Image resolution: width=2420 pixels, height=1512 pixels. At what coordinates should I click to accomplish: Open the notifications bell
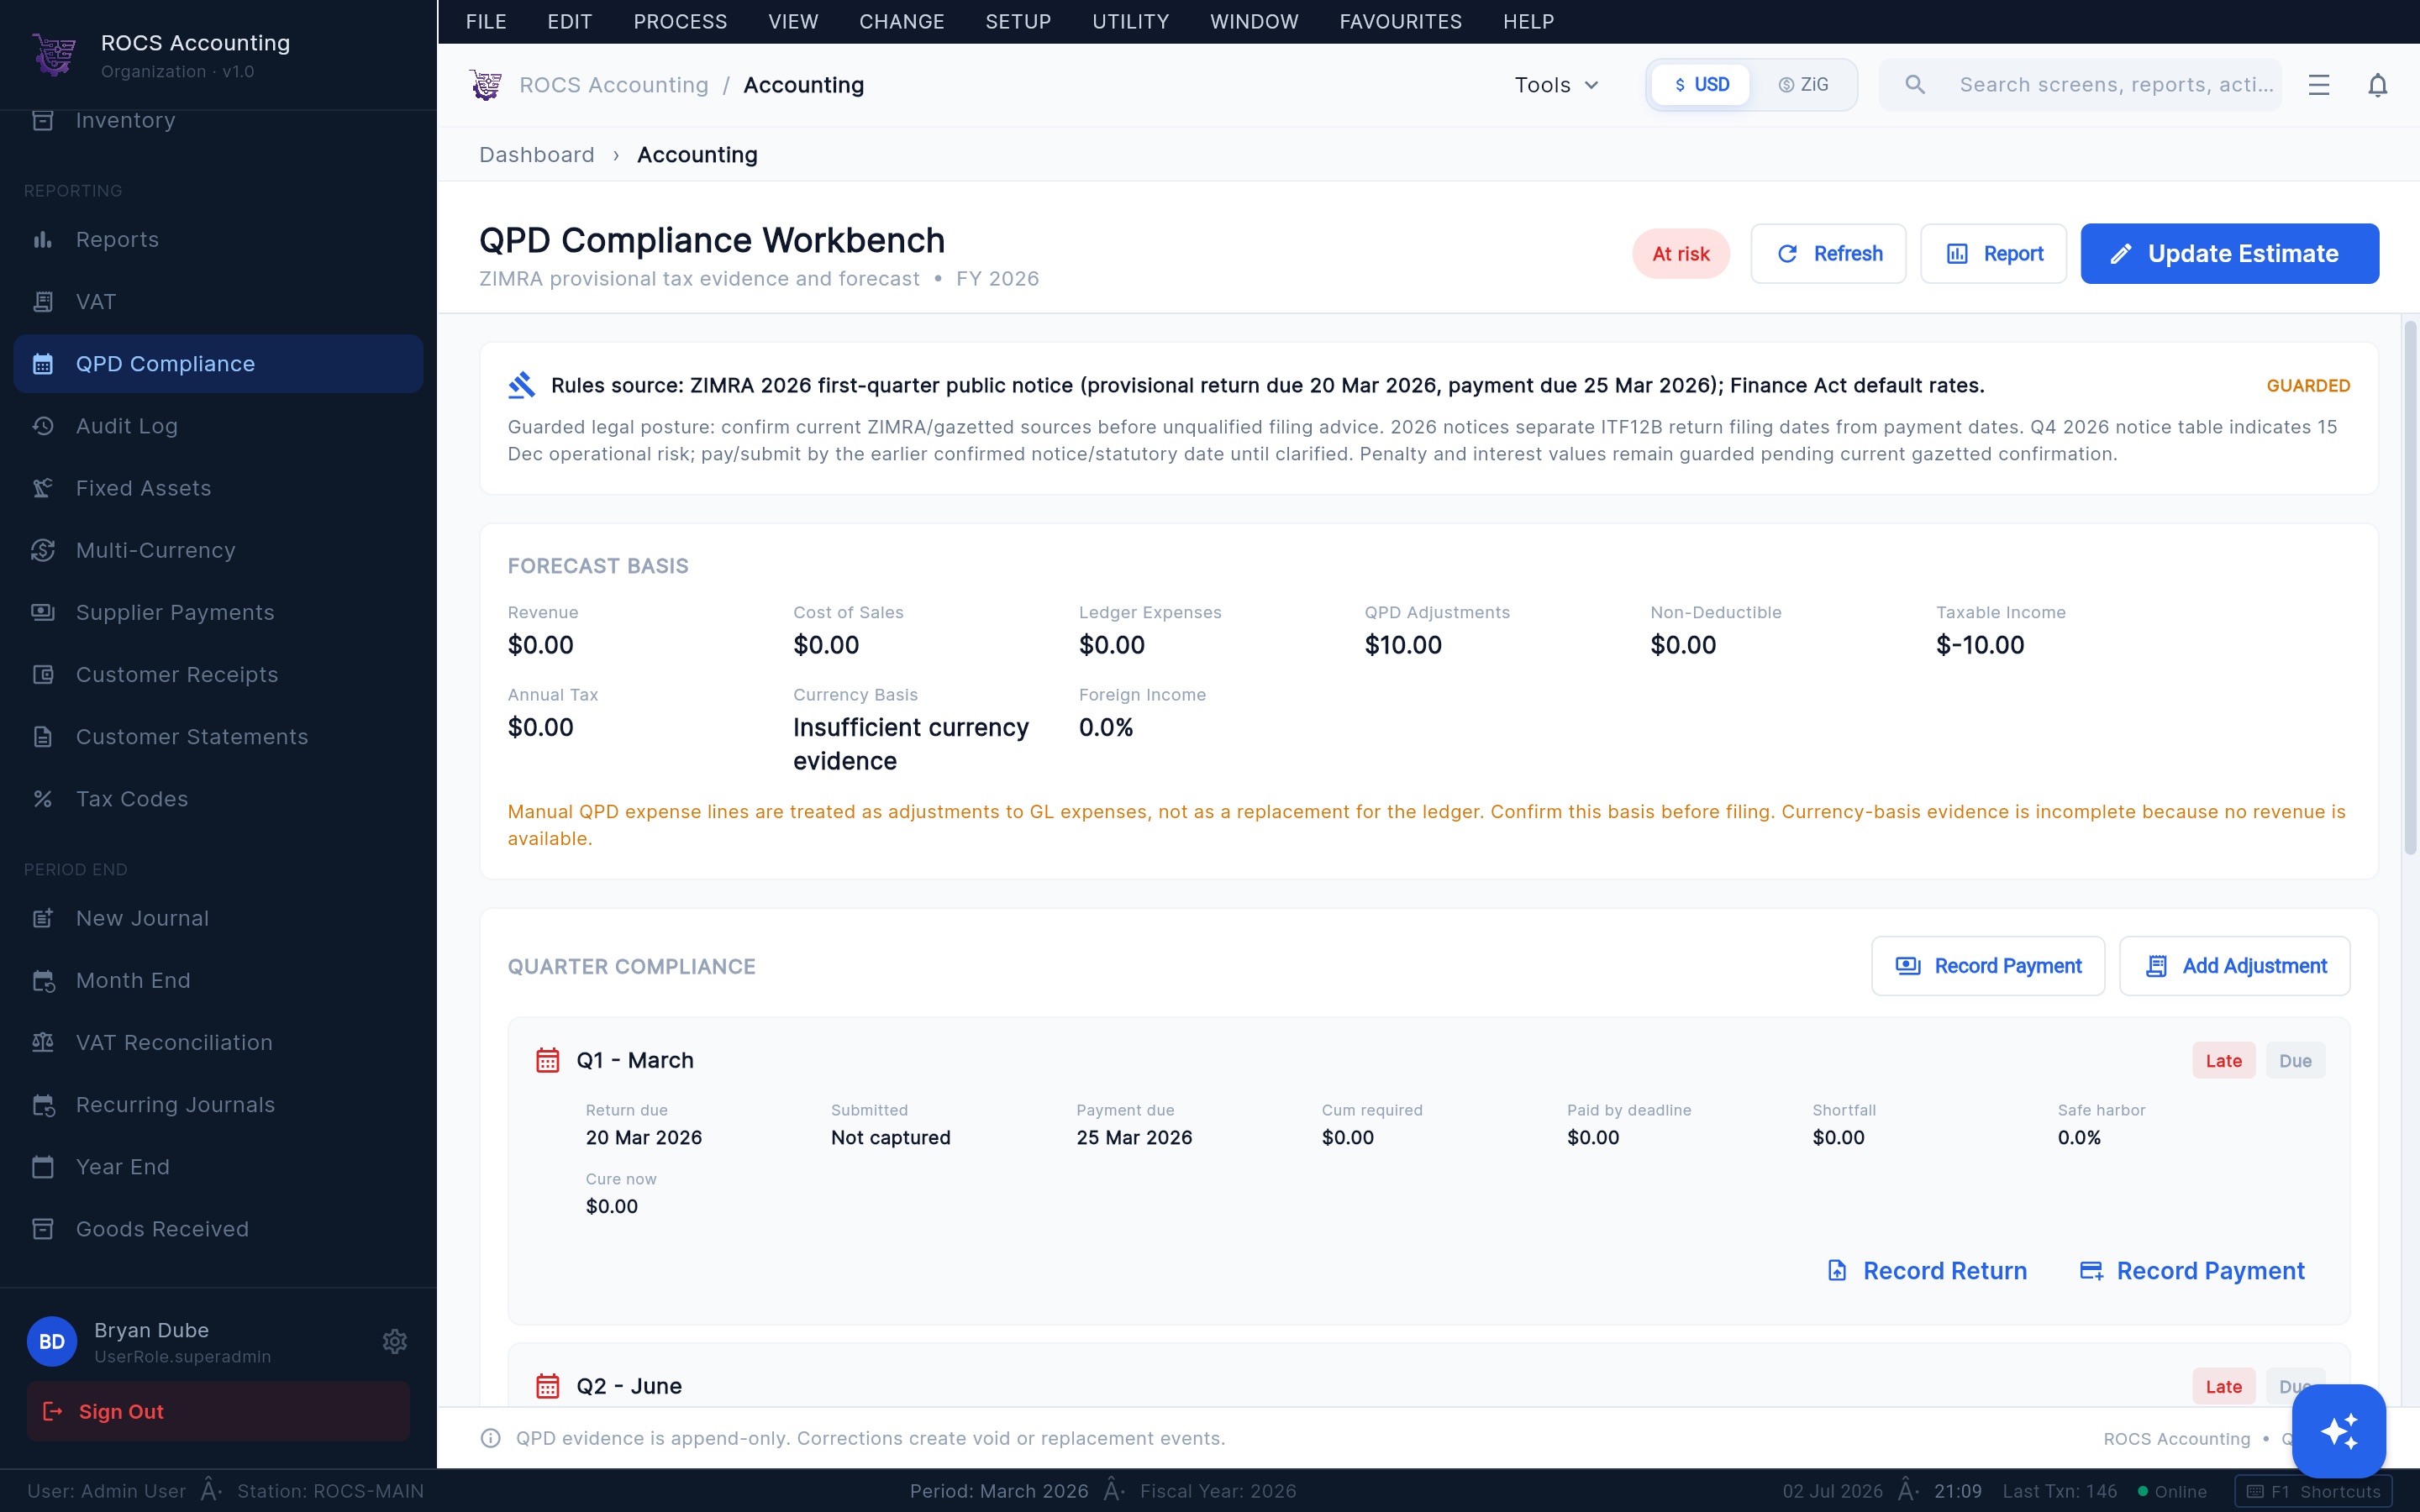[x=2378, y=85]
